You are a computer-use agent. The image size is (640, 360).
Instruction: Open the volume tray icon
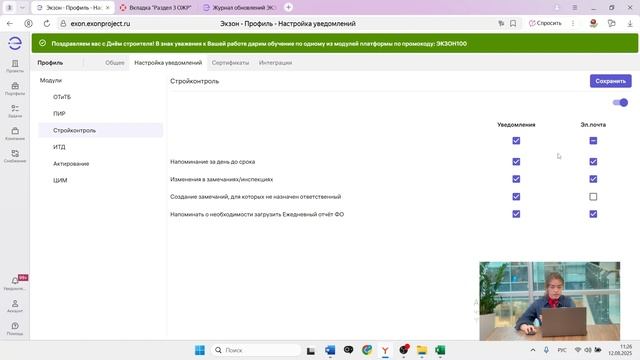point(588,350)
